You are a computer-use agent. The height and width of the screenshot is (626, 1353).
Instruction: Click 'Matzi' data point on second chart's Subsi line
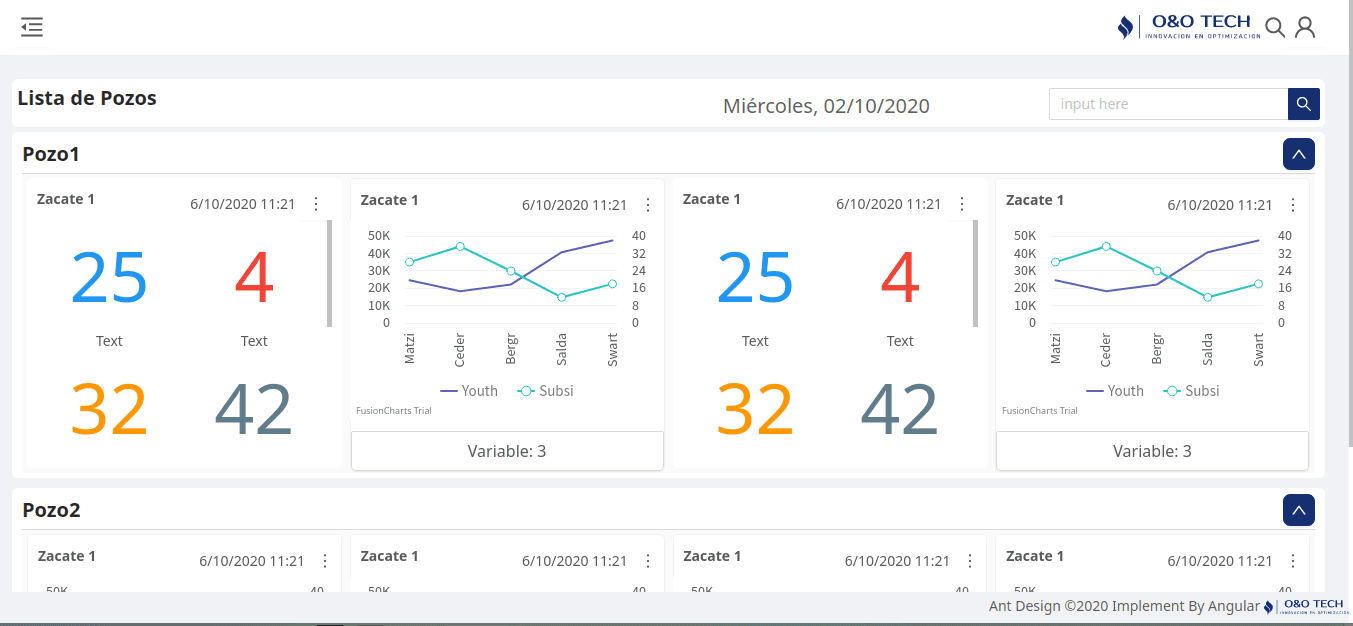point(1055,262)
